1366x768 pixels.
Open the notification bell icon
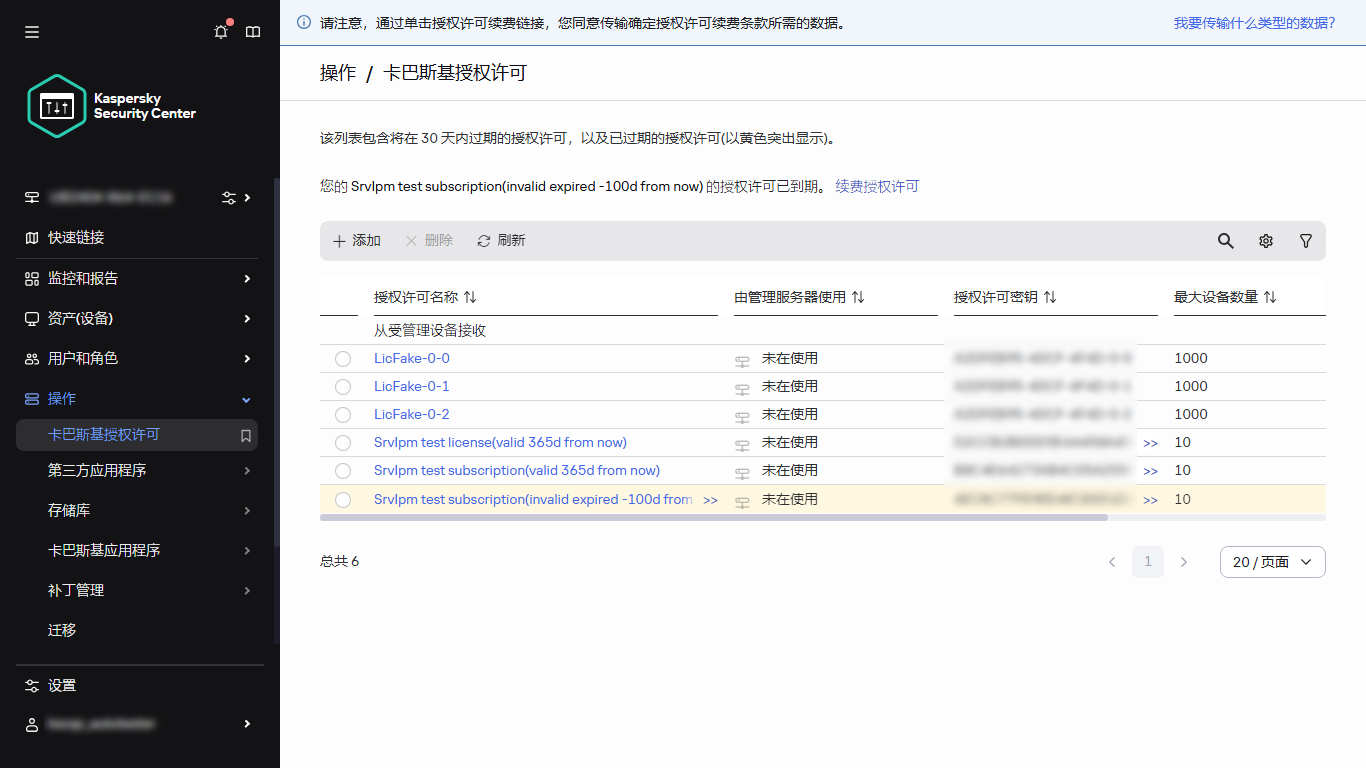point(220,31)
